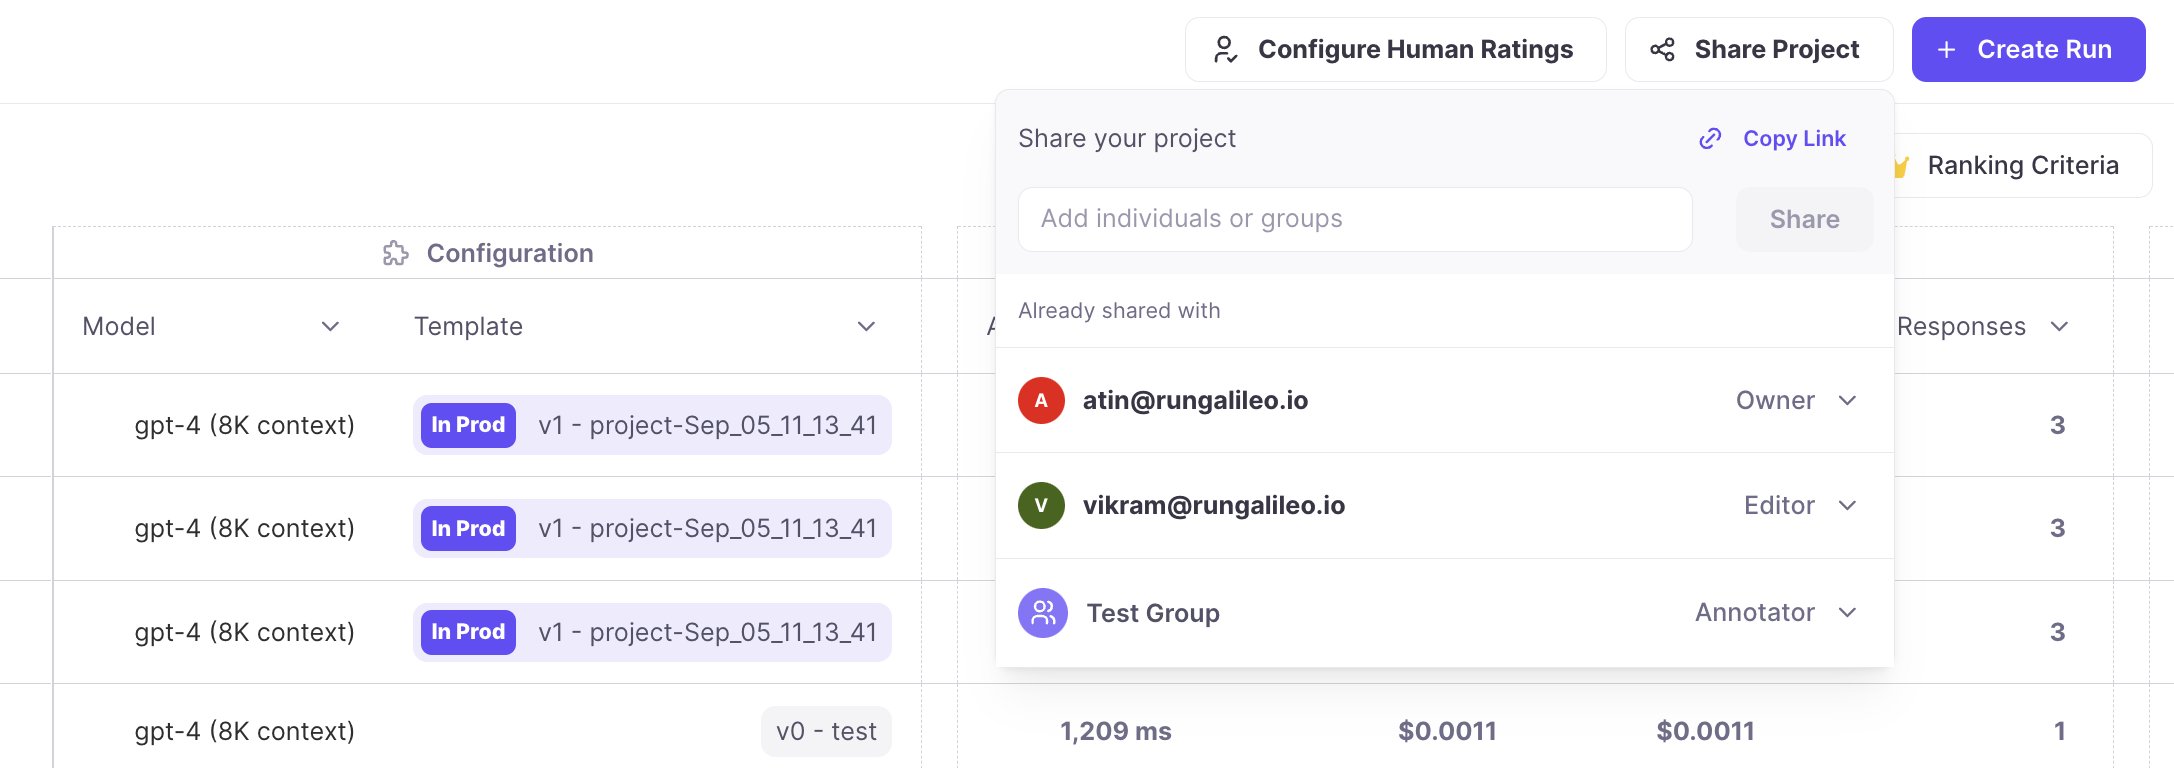This screenshot has width=2174, height=768.
Task: Click atin@rungalileo.io email text
Action: (1195, 400)
